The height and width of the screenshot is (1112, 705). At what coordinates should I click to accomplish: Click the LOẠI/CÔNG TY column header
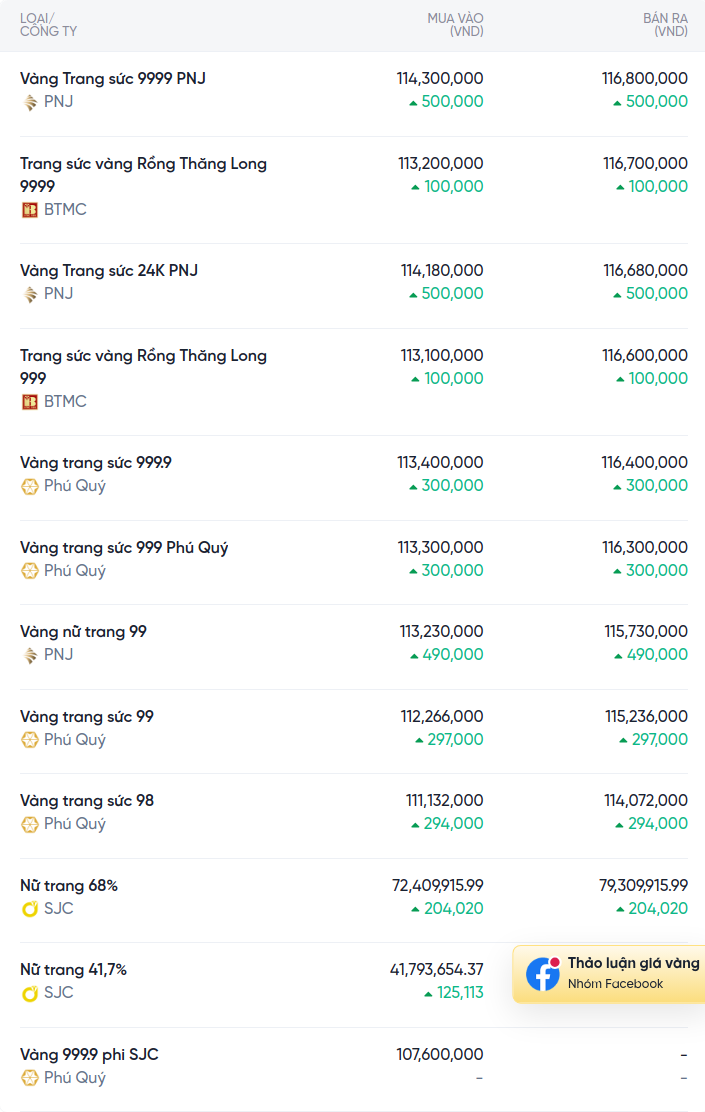pos(48,25)
